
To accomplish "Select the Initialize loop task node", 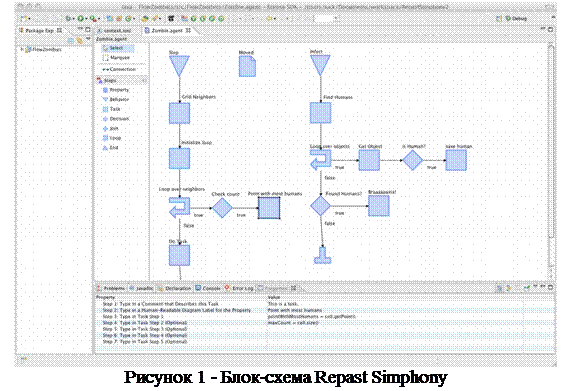I will point(179,158).
